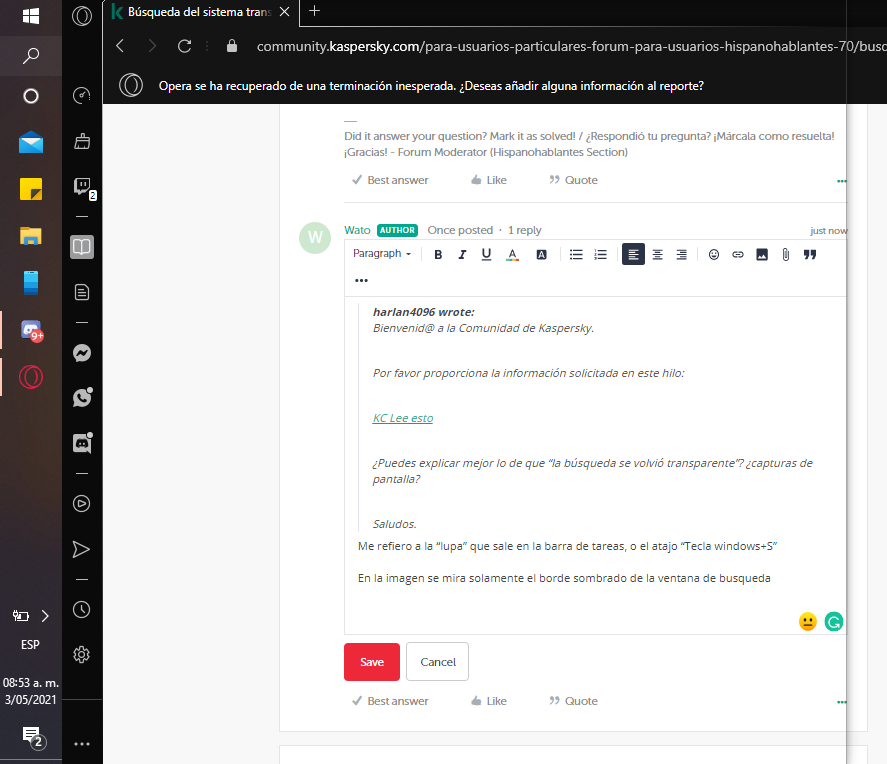Toggle bold formatting in editor toolbar
The image size is (887, 764).
[438, 254]
